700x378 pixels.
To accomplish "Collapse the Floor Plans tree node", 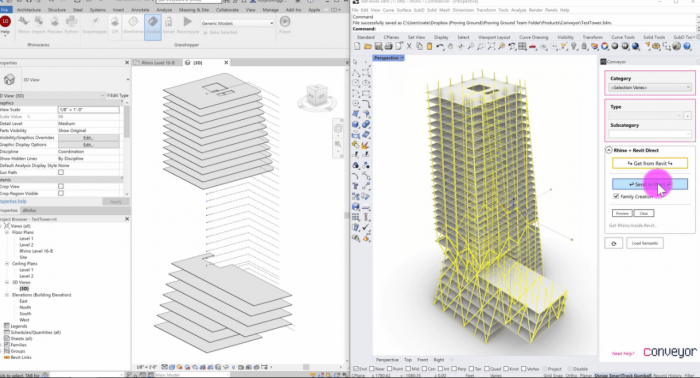I will [x=7, y=233].
